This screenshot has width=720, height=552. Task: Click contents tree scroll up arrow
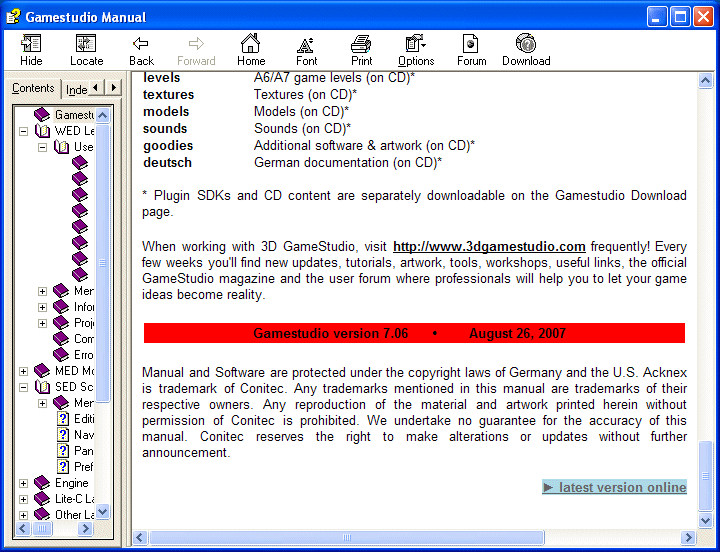[103, 115]
